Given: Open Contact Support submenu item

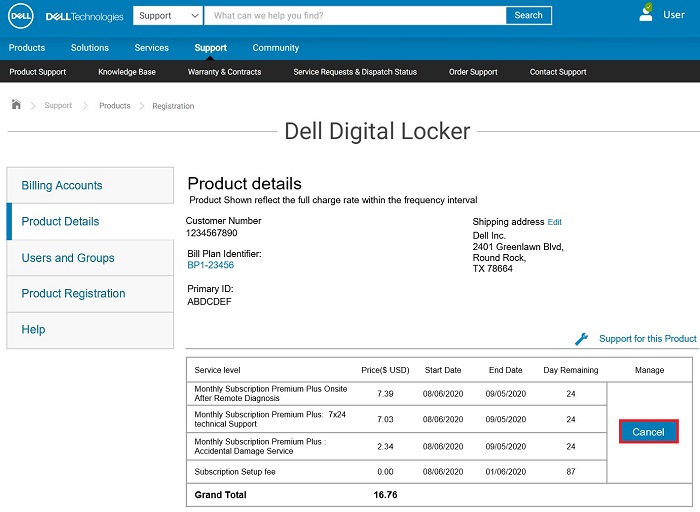Looking at the screenshot, I should click(558, 72).
